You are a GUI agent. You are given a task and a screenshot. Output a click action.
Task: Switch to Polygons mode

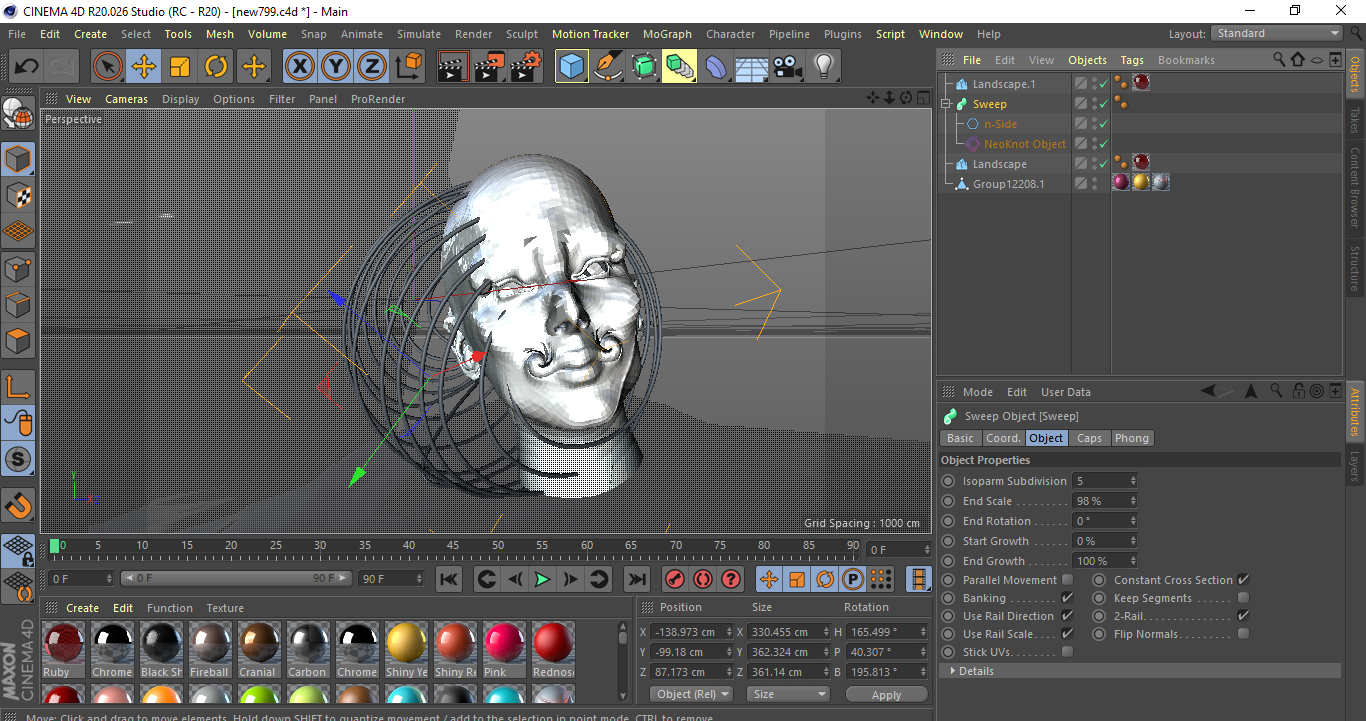18,341
